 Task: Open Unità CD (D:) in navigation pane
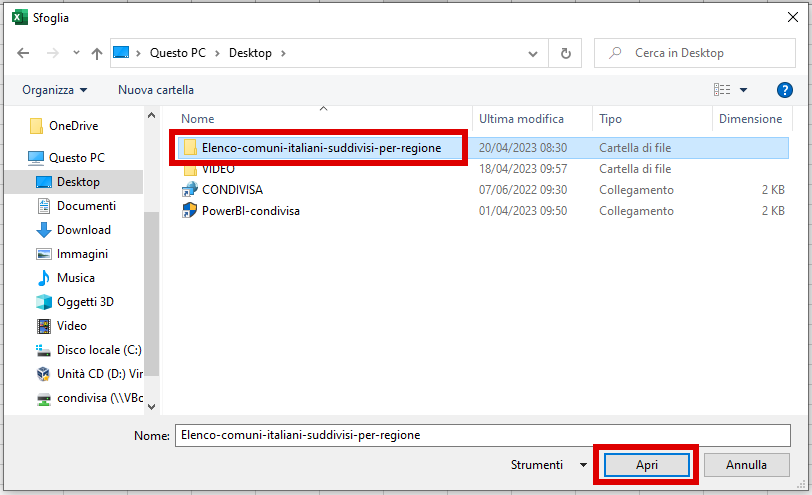click(x=99, y=374)
